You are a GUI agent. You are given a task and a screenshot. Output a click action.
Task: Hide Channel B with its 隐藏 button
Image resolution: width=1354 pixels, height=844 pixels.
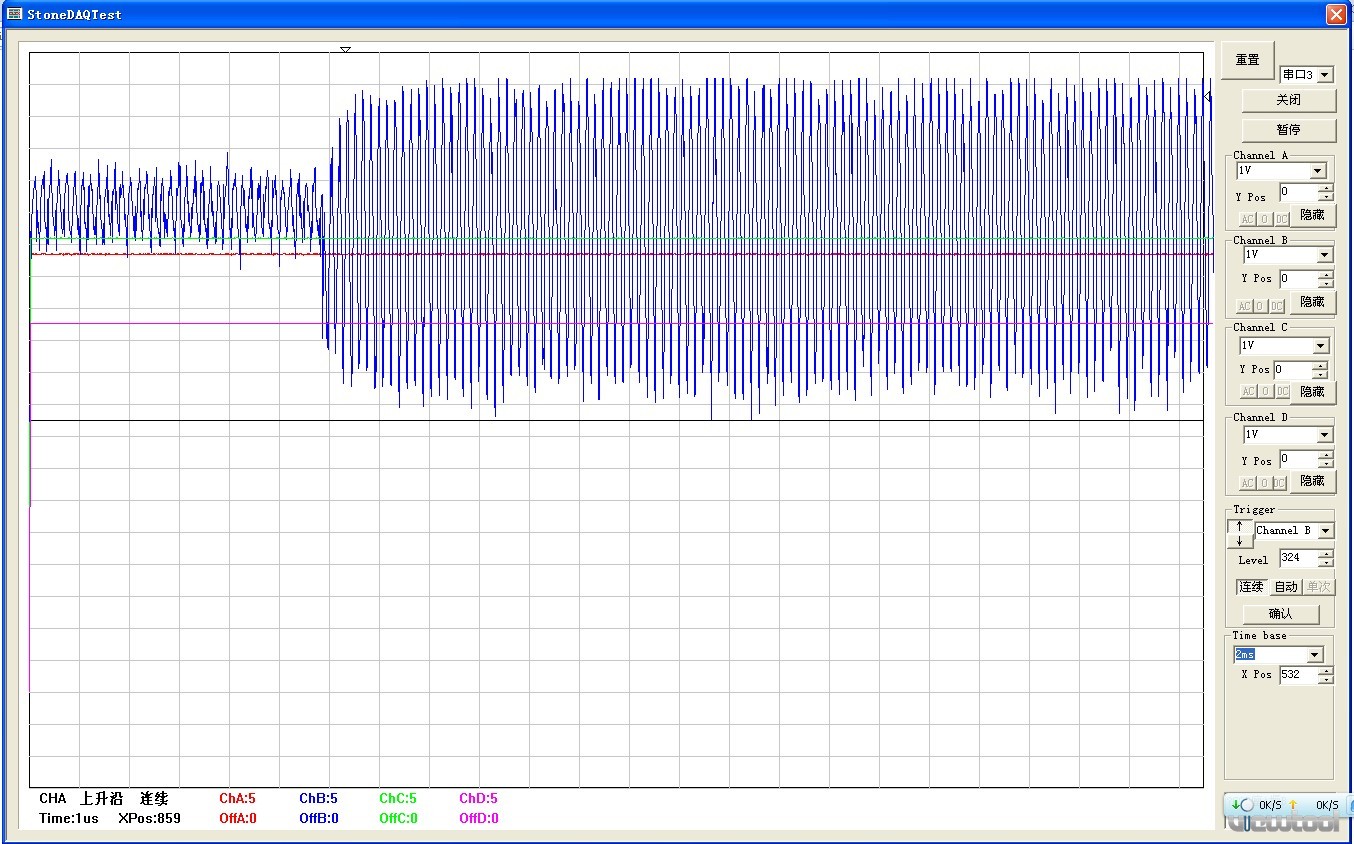coord(1312,301)
